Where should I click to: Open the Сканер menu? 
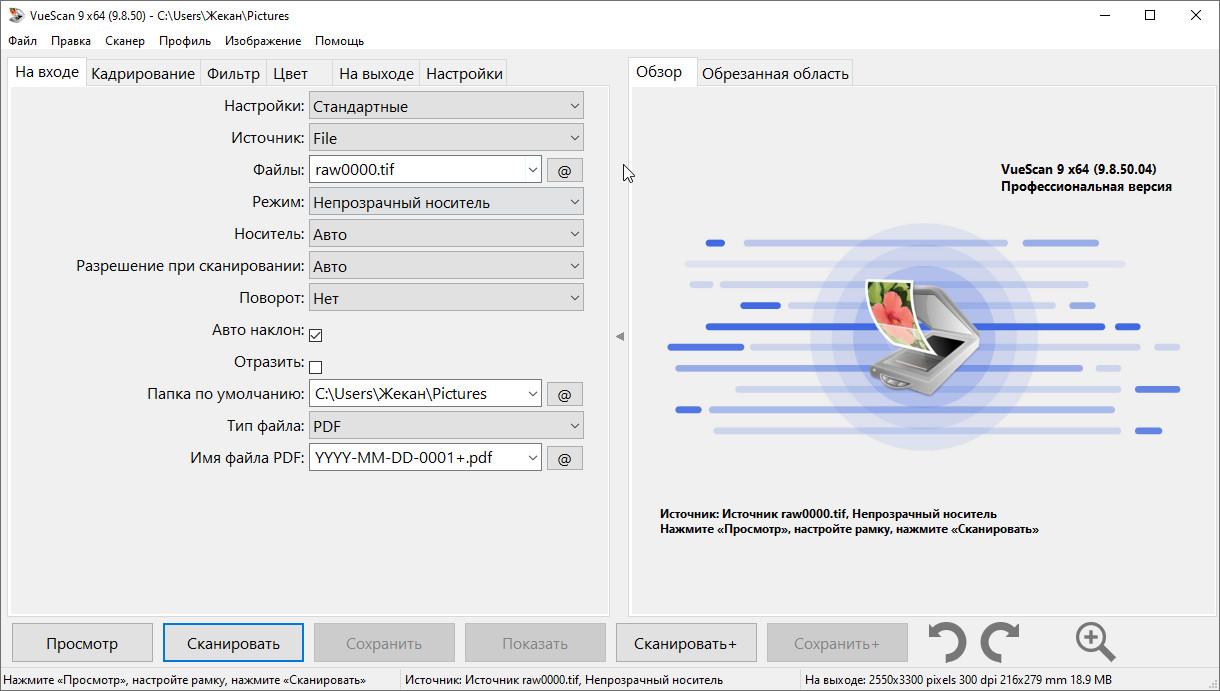(124, 41)
